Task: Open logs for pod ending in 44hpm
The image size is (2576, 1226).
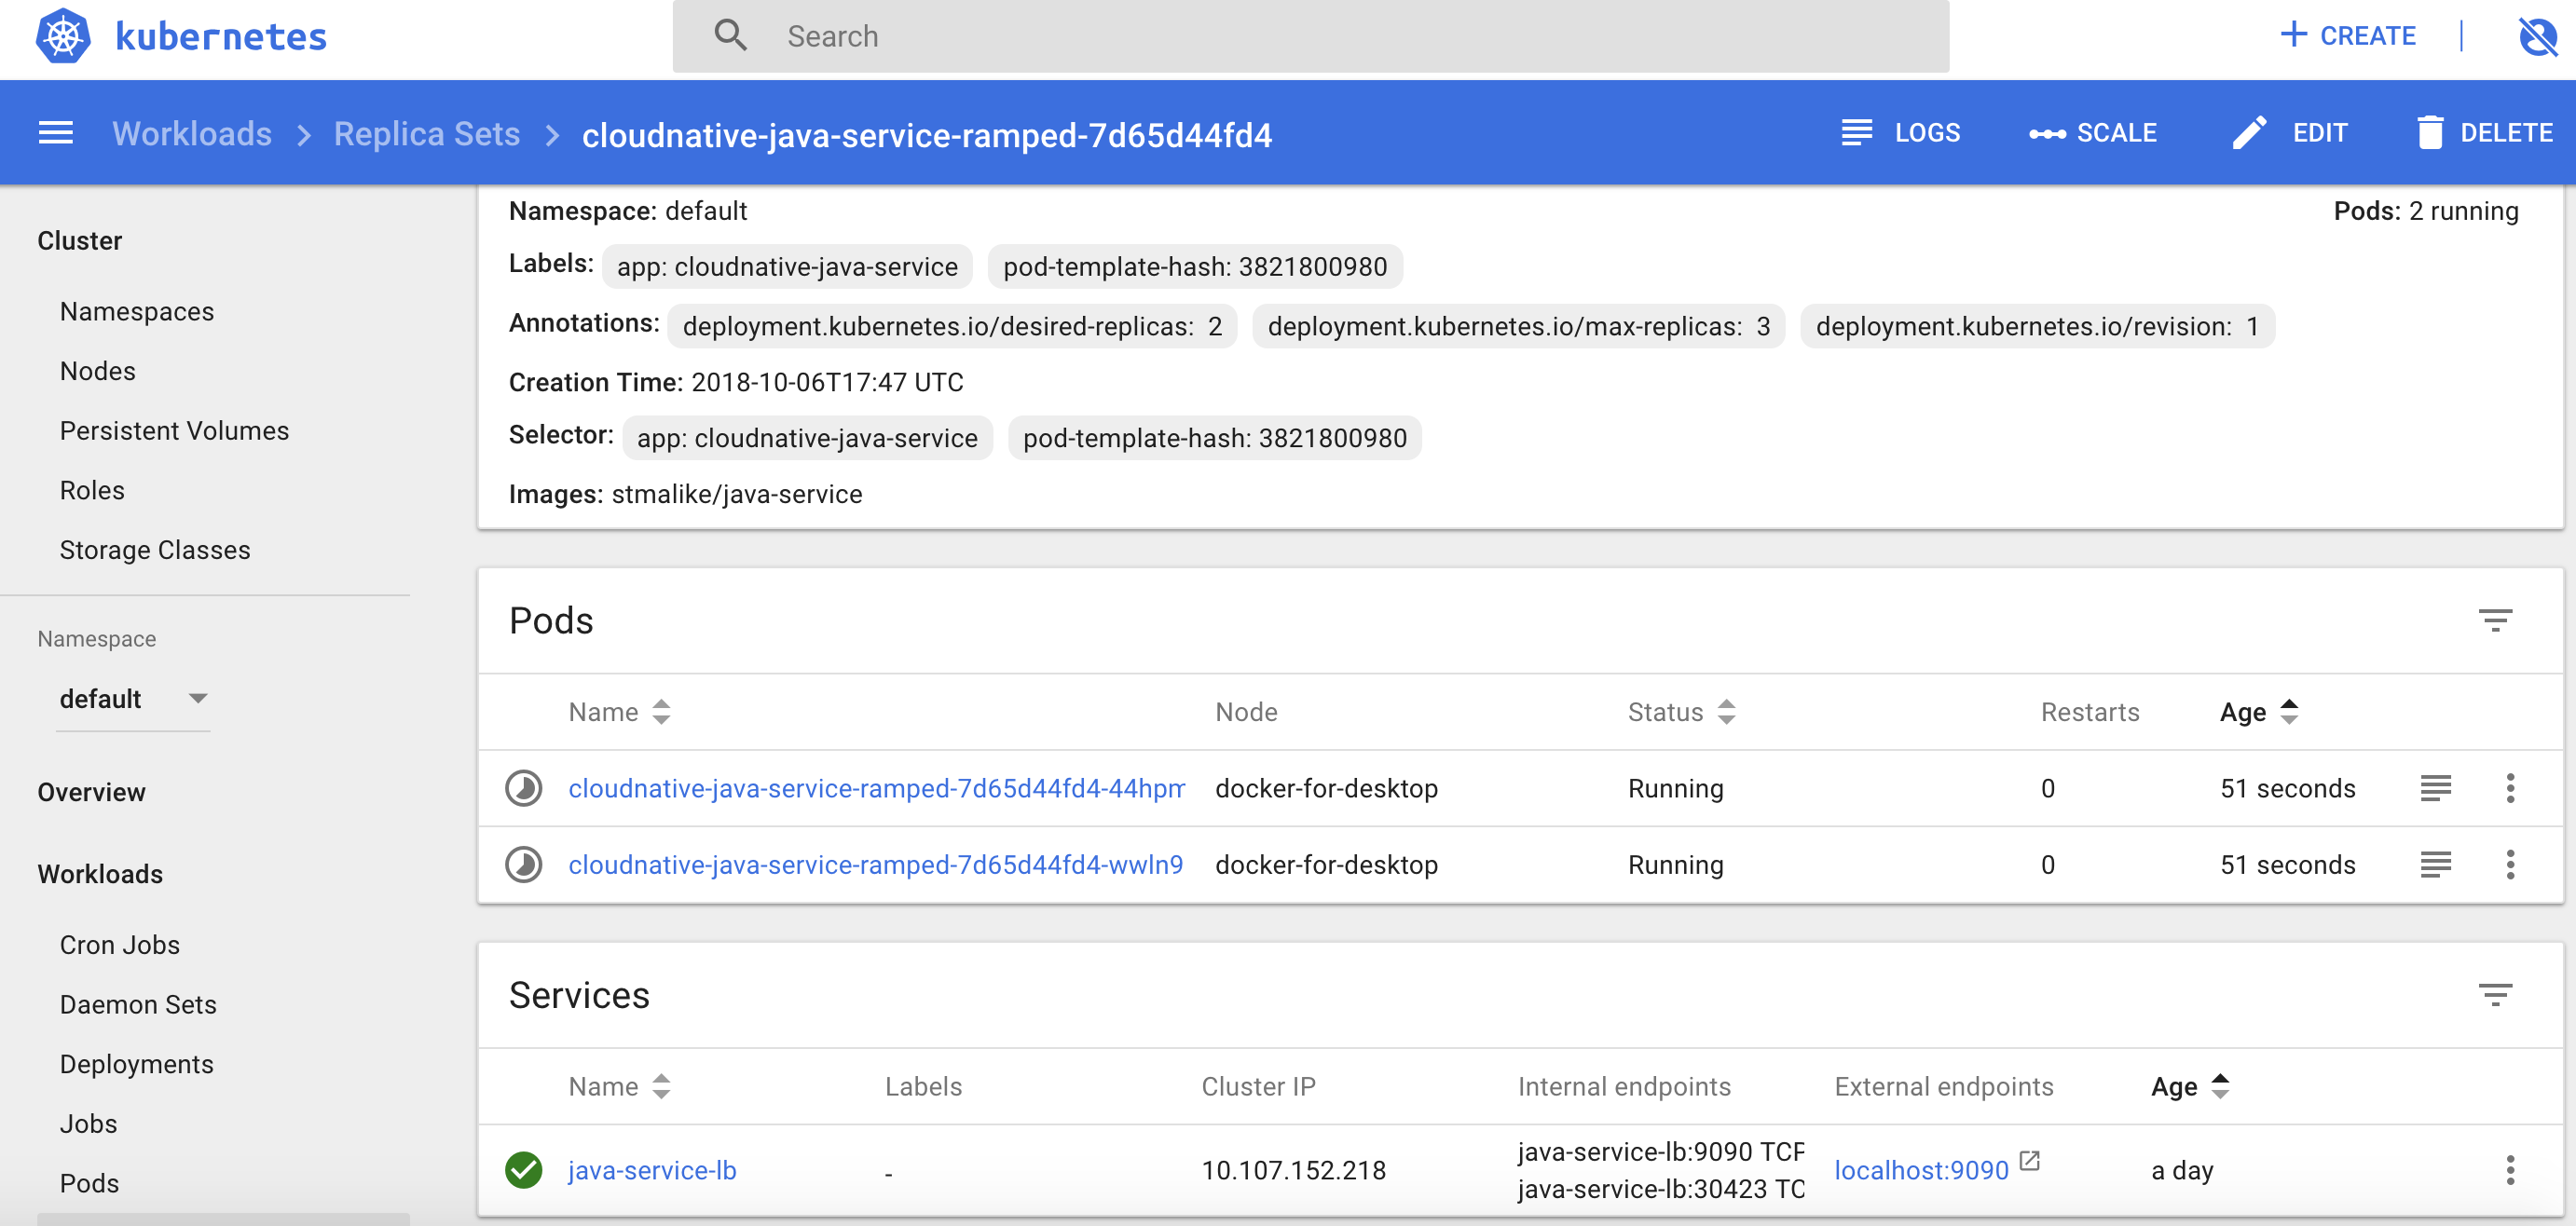Action: [x=2435, y=788]
